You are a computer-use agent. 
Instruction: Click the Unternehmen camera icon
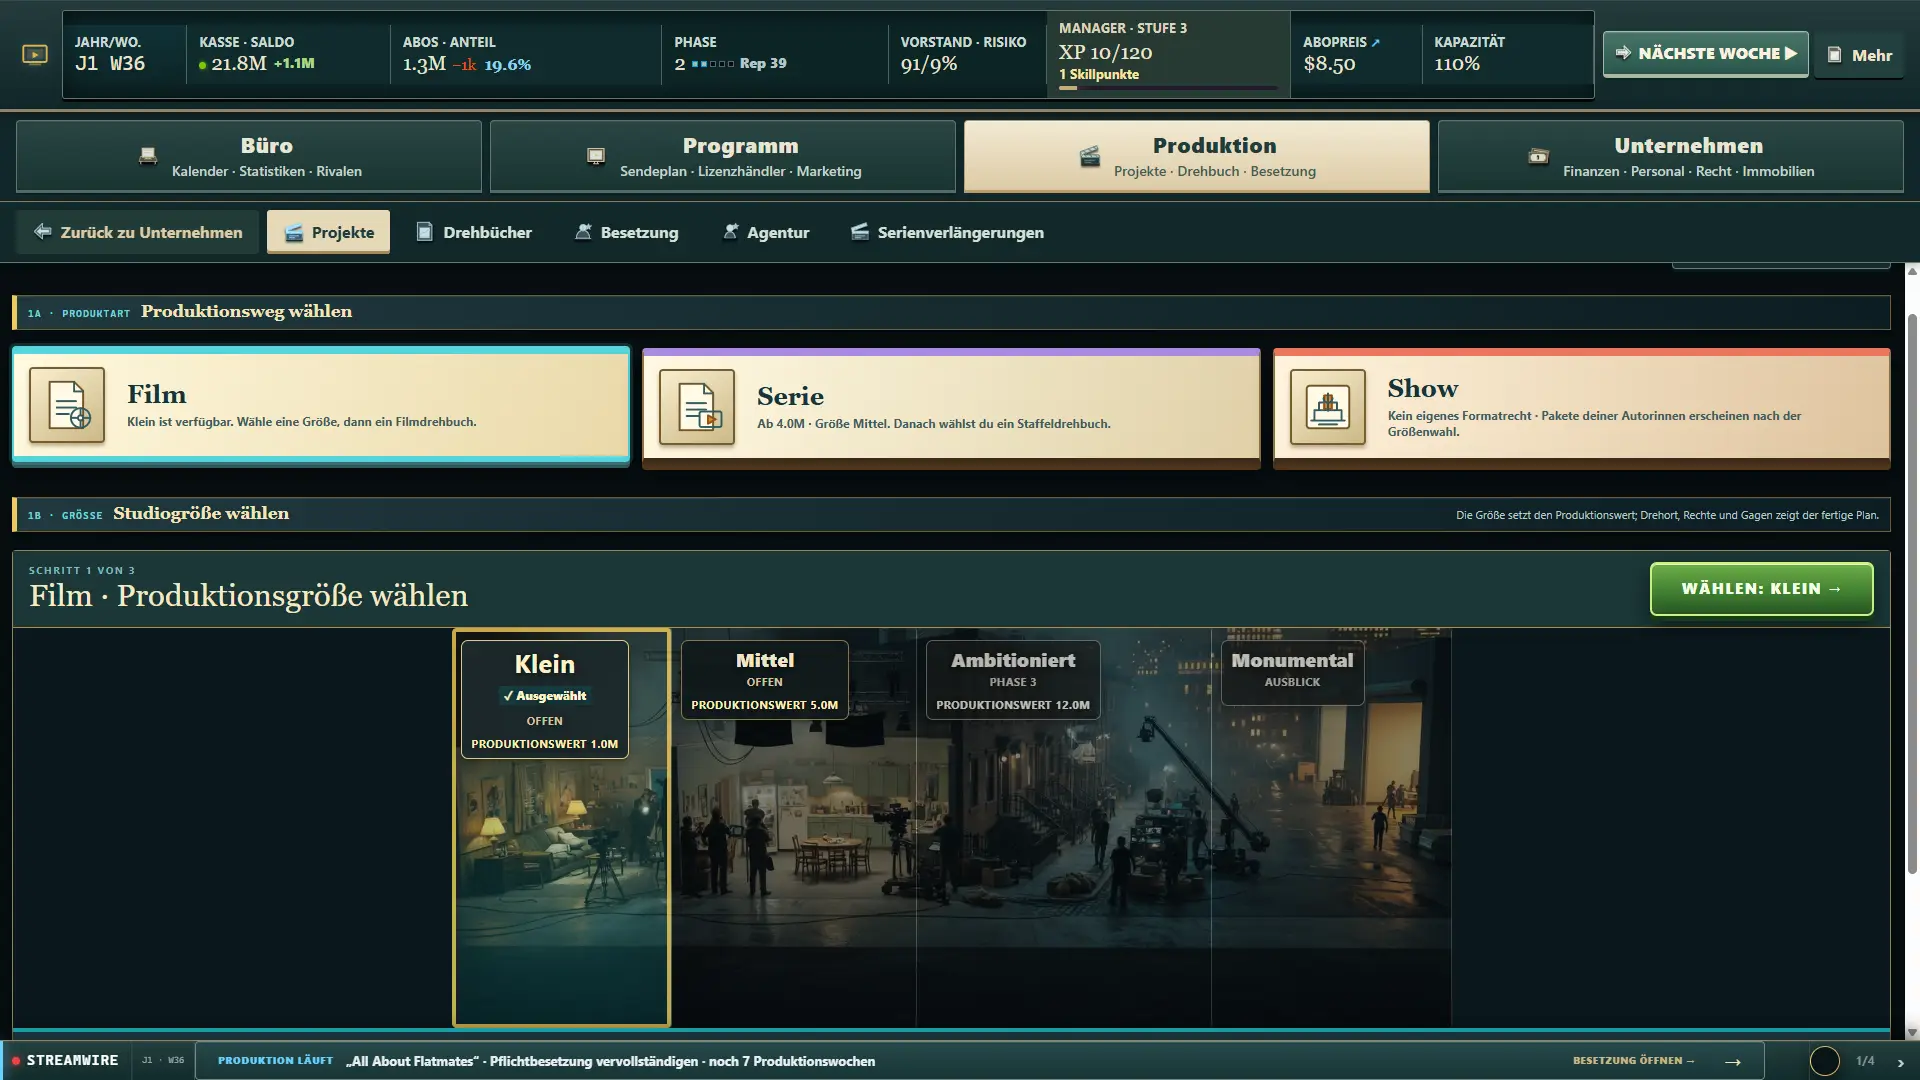[1539, 156]
